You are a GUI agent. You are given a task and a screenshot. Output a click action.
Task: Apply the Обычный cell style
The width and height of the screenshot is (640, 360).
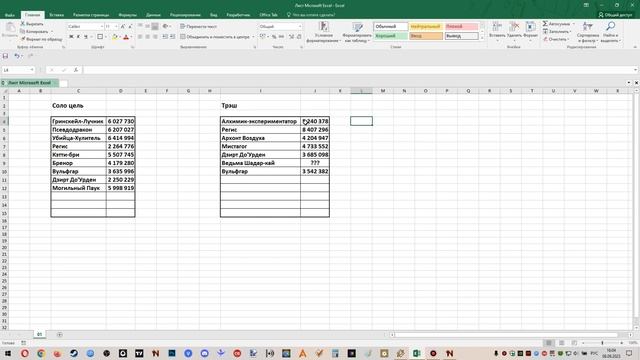(x=390, y=27)
